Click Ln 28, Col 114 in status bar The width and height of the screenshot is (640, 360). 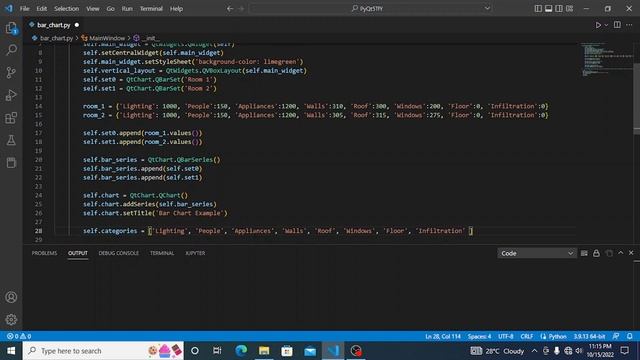pyautogui.click(x=442, y=336)
